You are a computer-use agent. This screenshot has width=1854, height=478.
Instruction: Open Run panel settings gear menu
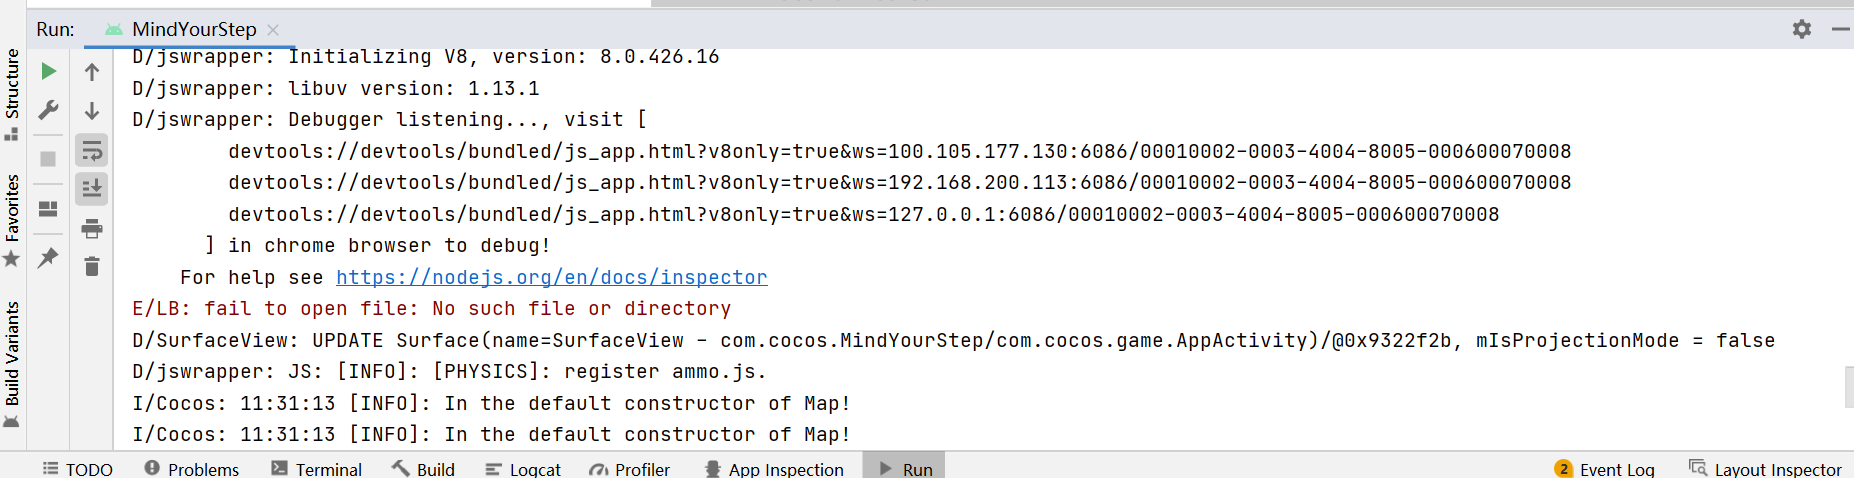point(1801,29)
